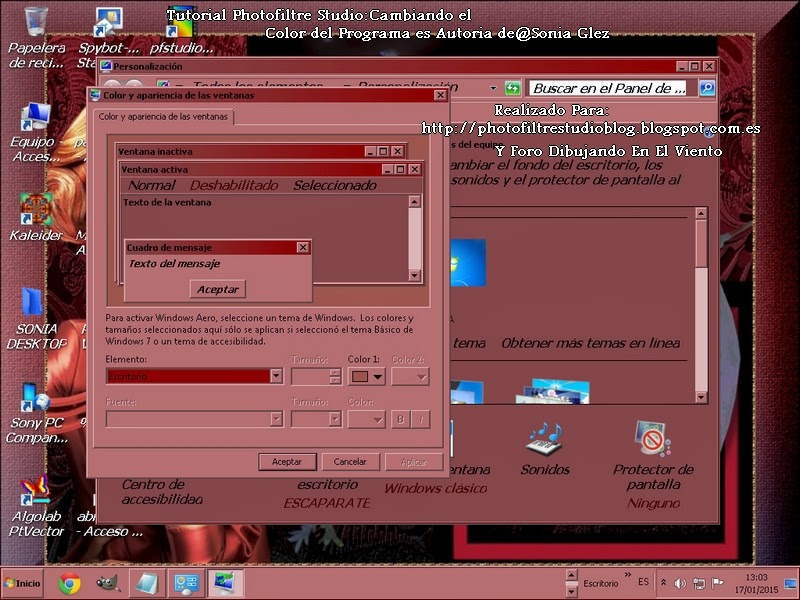
Task: Open the font Color dropdown
Action: (x=366, y=419)
